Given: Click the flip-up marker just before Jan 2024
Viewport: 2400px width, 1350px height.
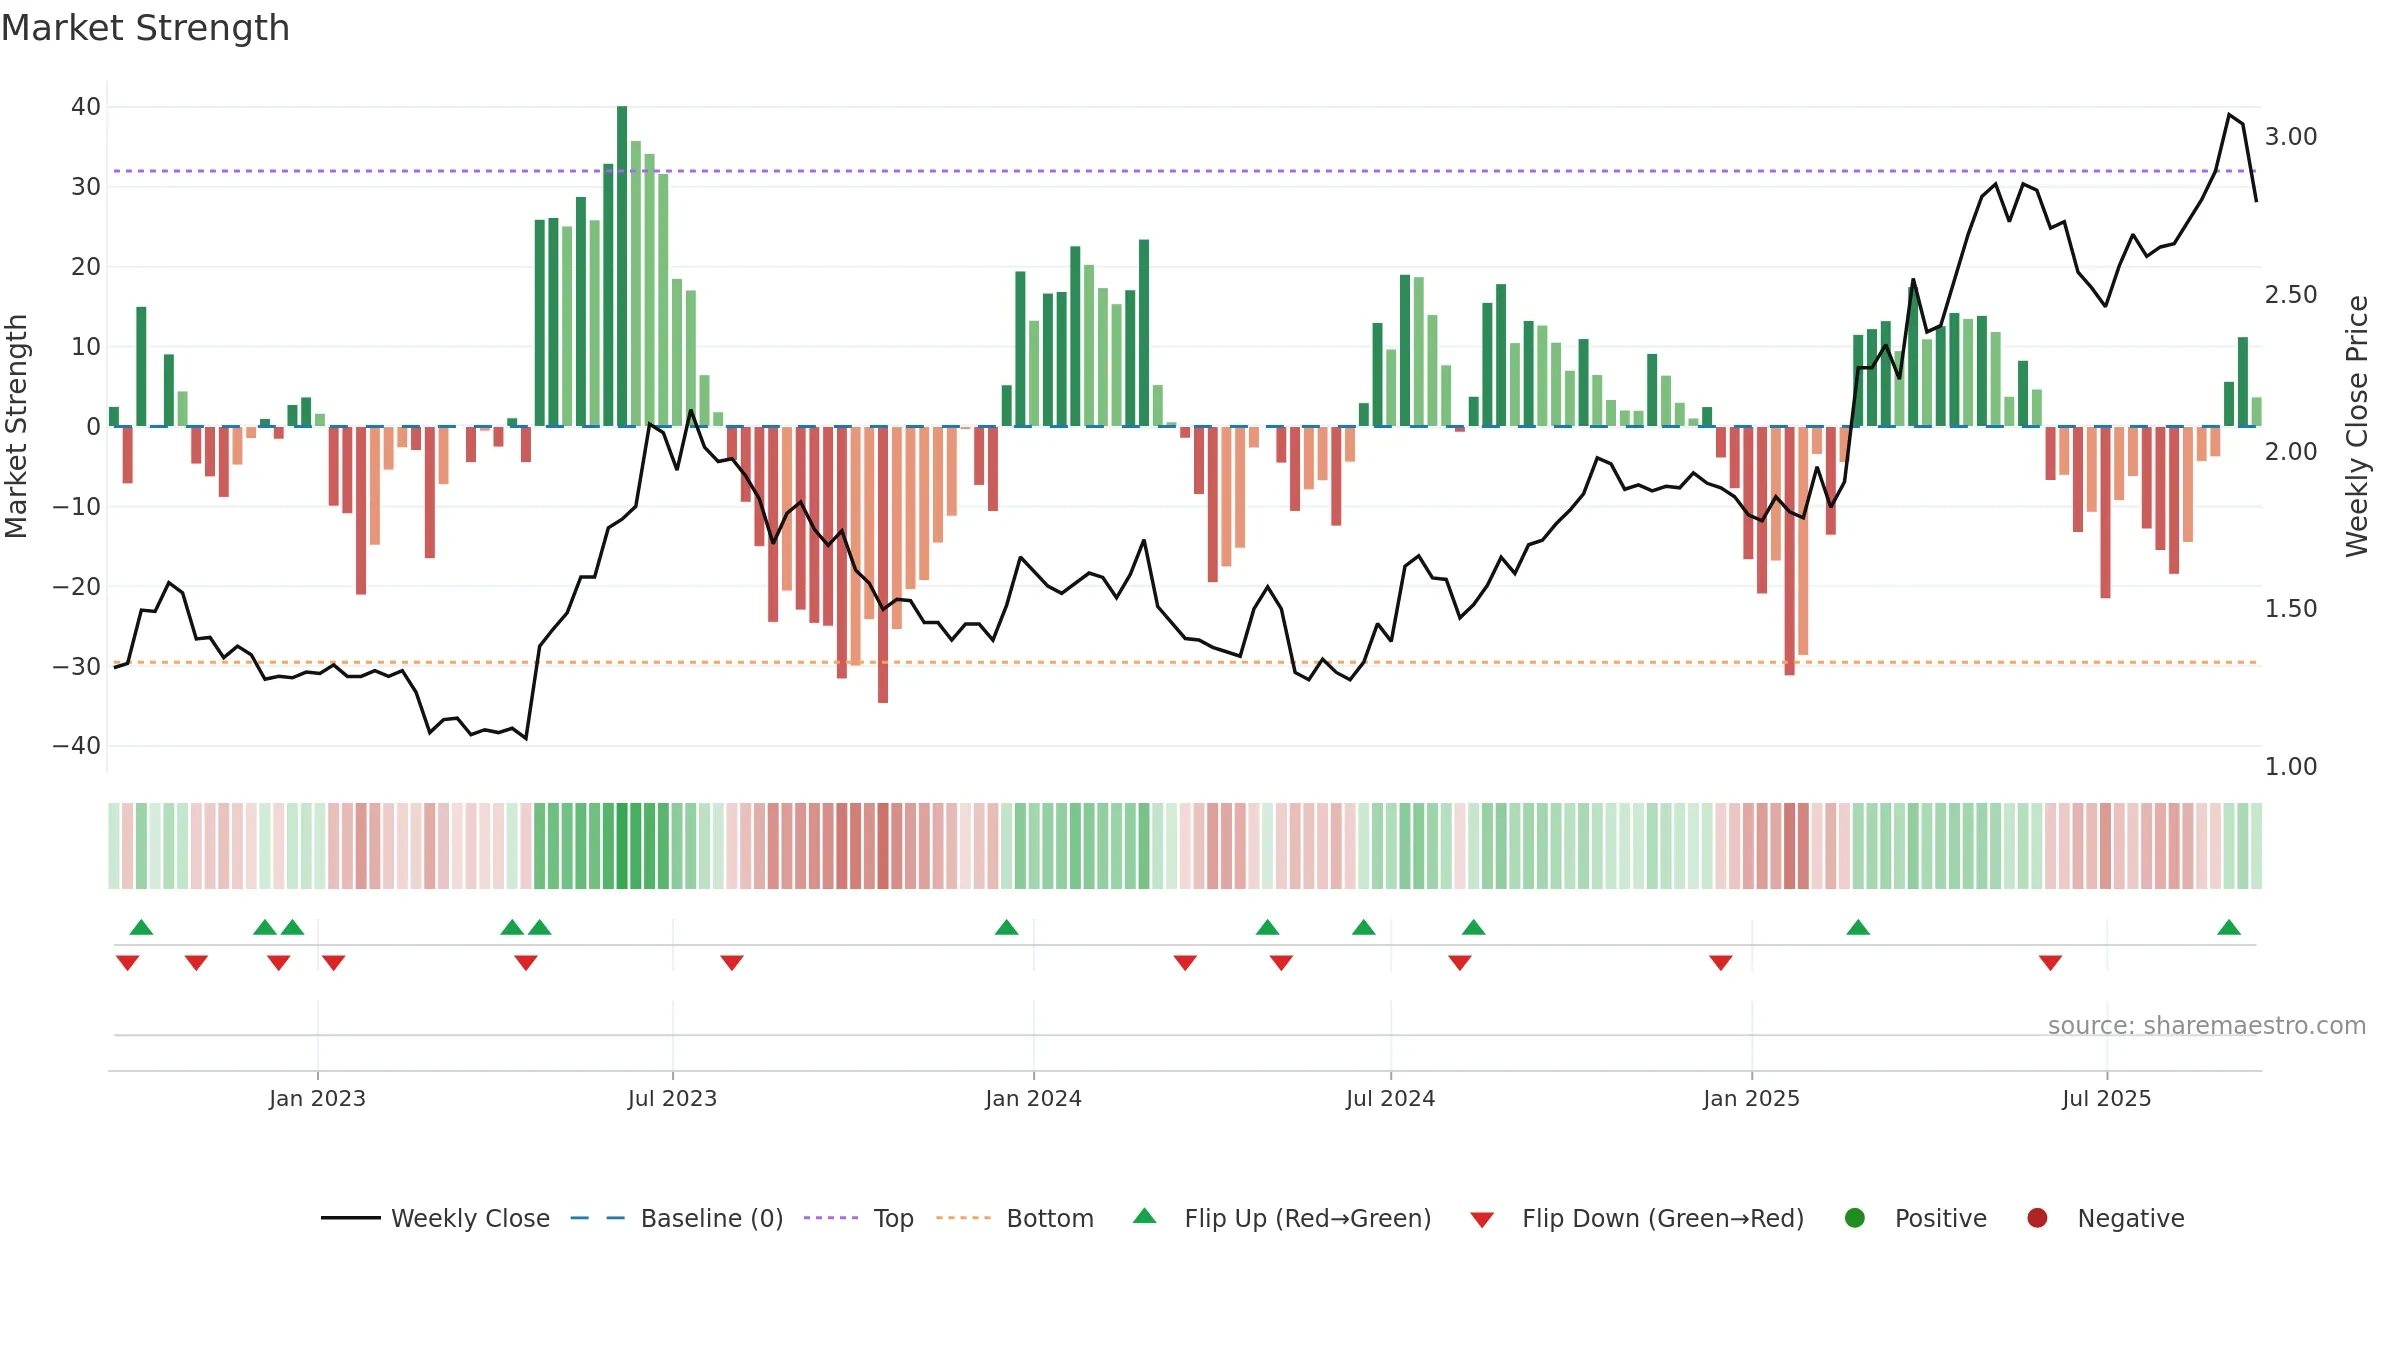Looking at the screenshot, I should 1007,927.
